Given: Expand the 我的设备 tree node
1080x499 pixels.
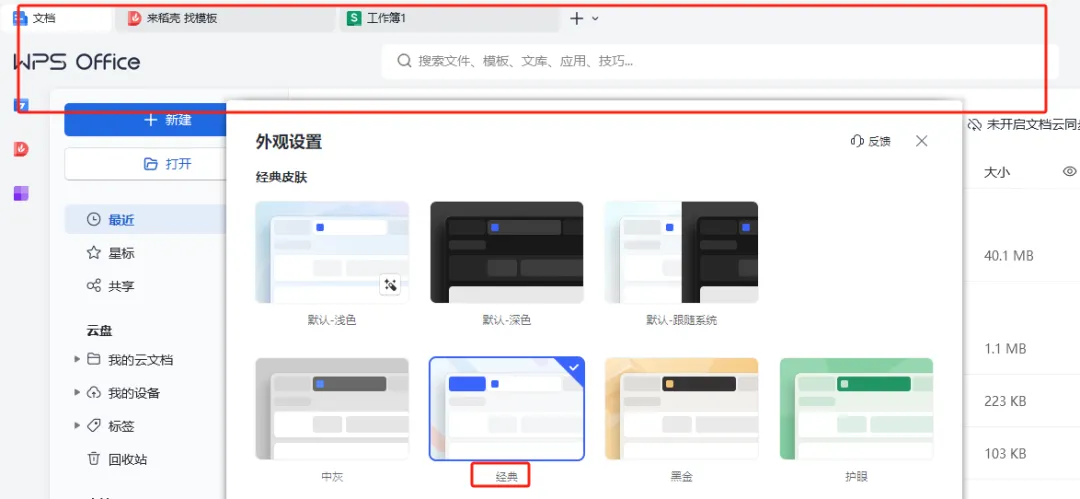Looking at the screenshot, I should pos(77,392).
